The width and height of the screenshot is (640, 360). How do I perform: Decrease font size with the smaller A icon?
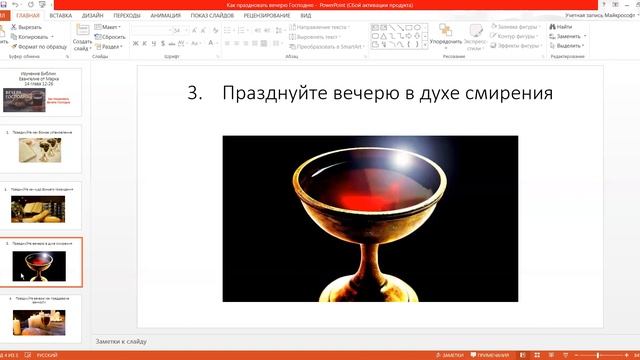tap(204, 31)
